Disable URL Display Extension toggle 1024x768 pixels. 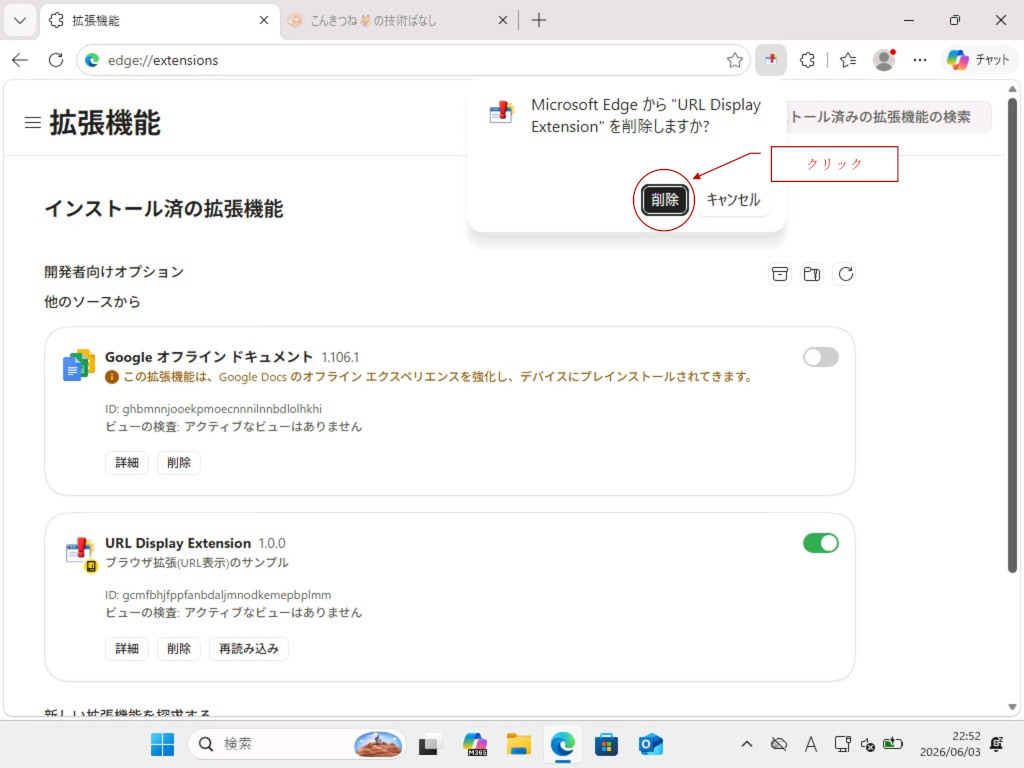[x=821, y=543]
